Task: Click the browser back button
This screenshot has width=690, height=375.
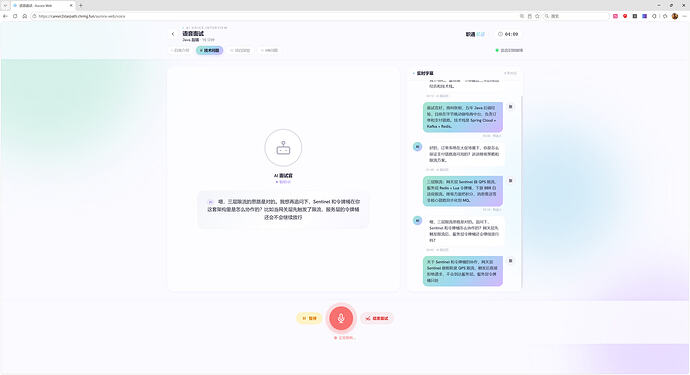Action: click(x=5, y=16)
